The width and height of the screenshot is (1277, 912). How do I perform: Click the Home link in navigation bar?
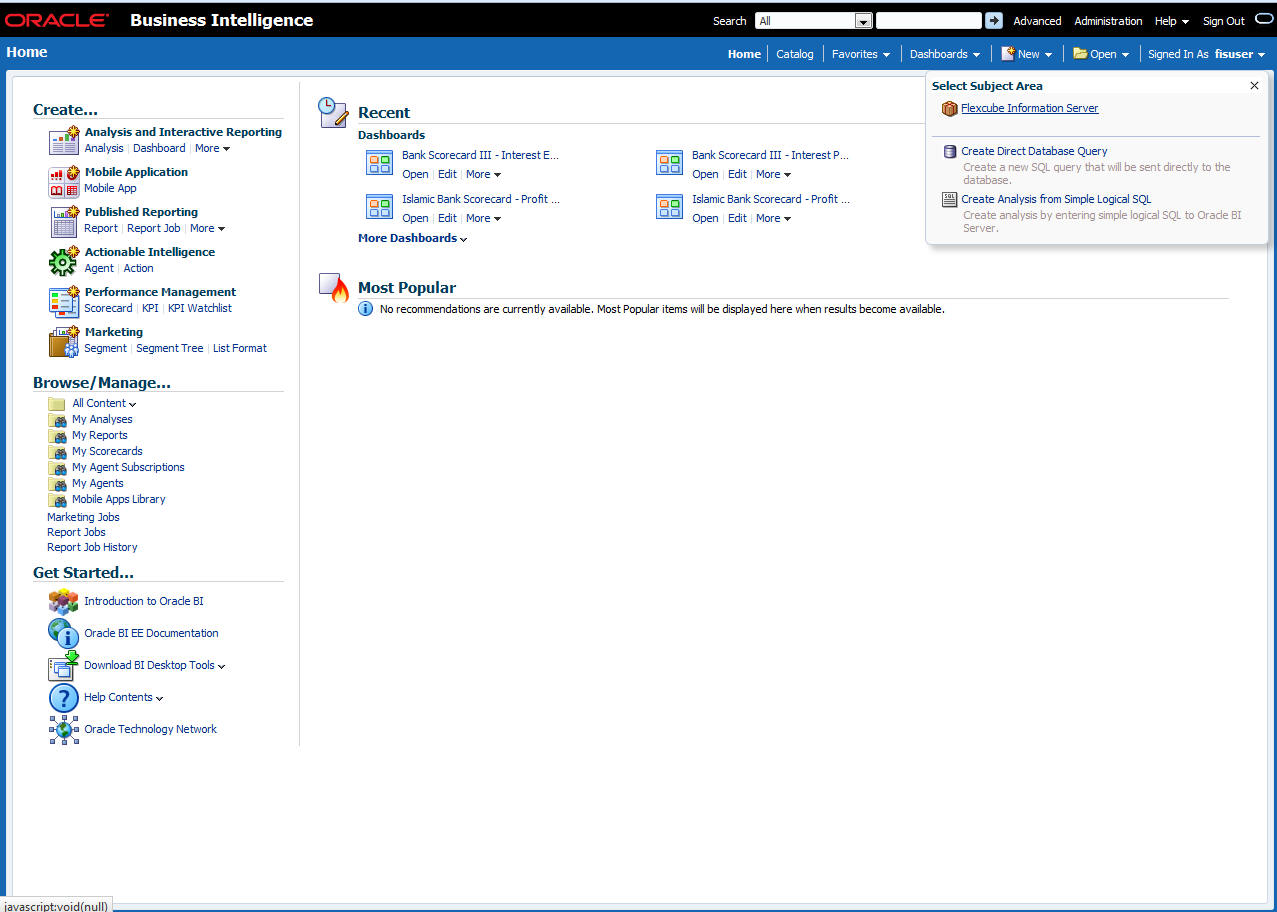(744, 54)
